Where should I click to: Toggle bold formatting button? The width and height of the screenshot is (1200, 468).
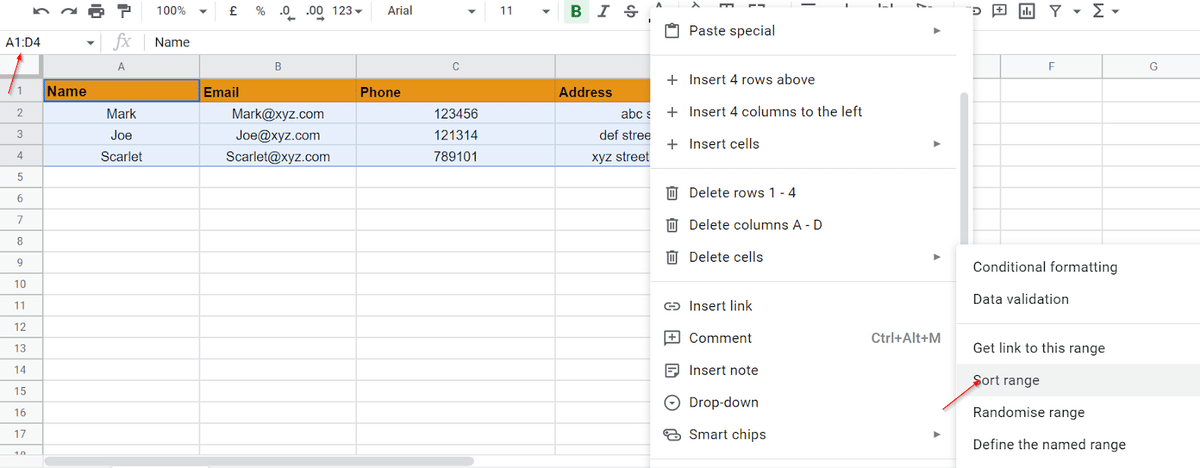click(x=576, y=11)
